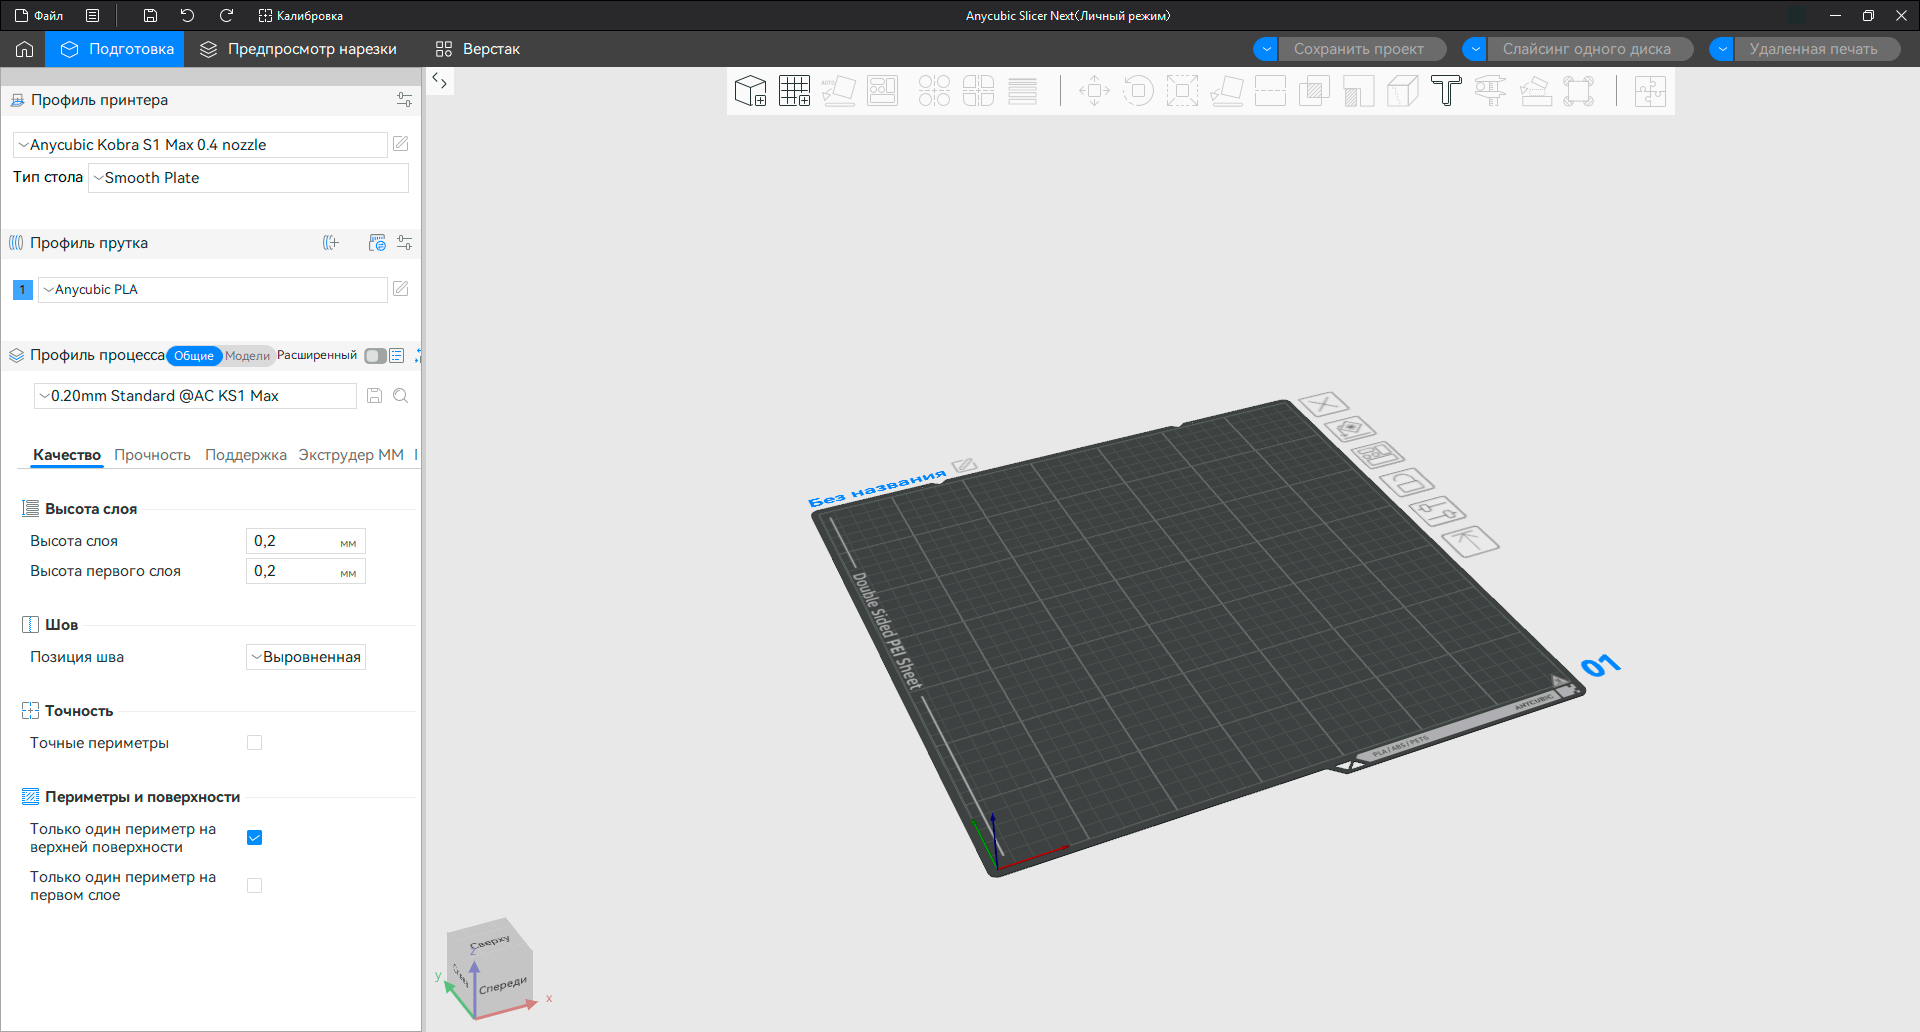Click the Add model cube icon

pyautogui.click(x=750, y=91)
